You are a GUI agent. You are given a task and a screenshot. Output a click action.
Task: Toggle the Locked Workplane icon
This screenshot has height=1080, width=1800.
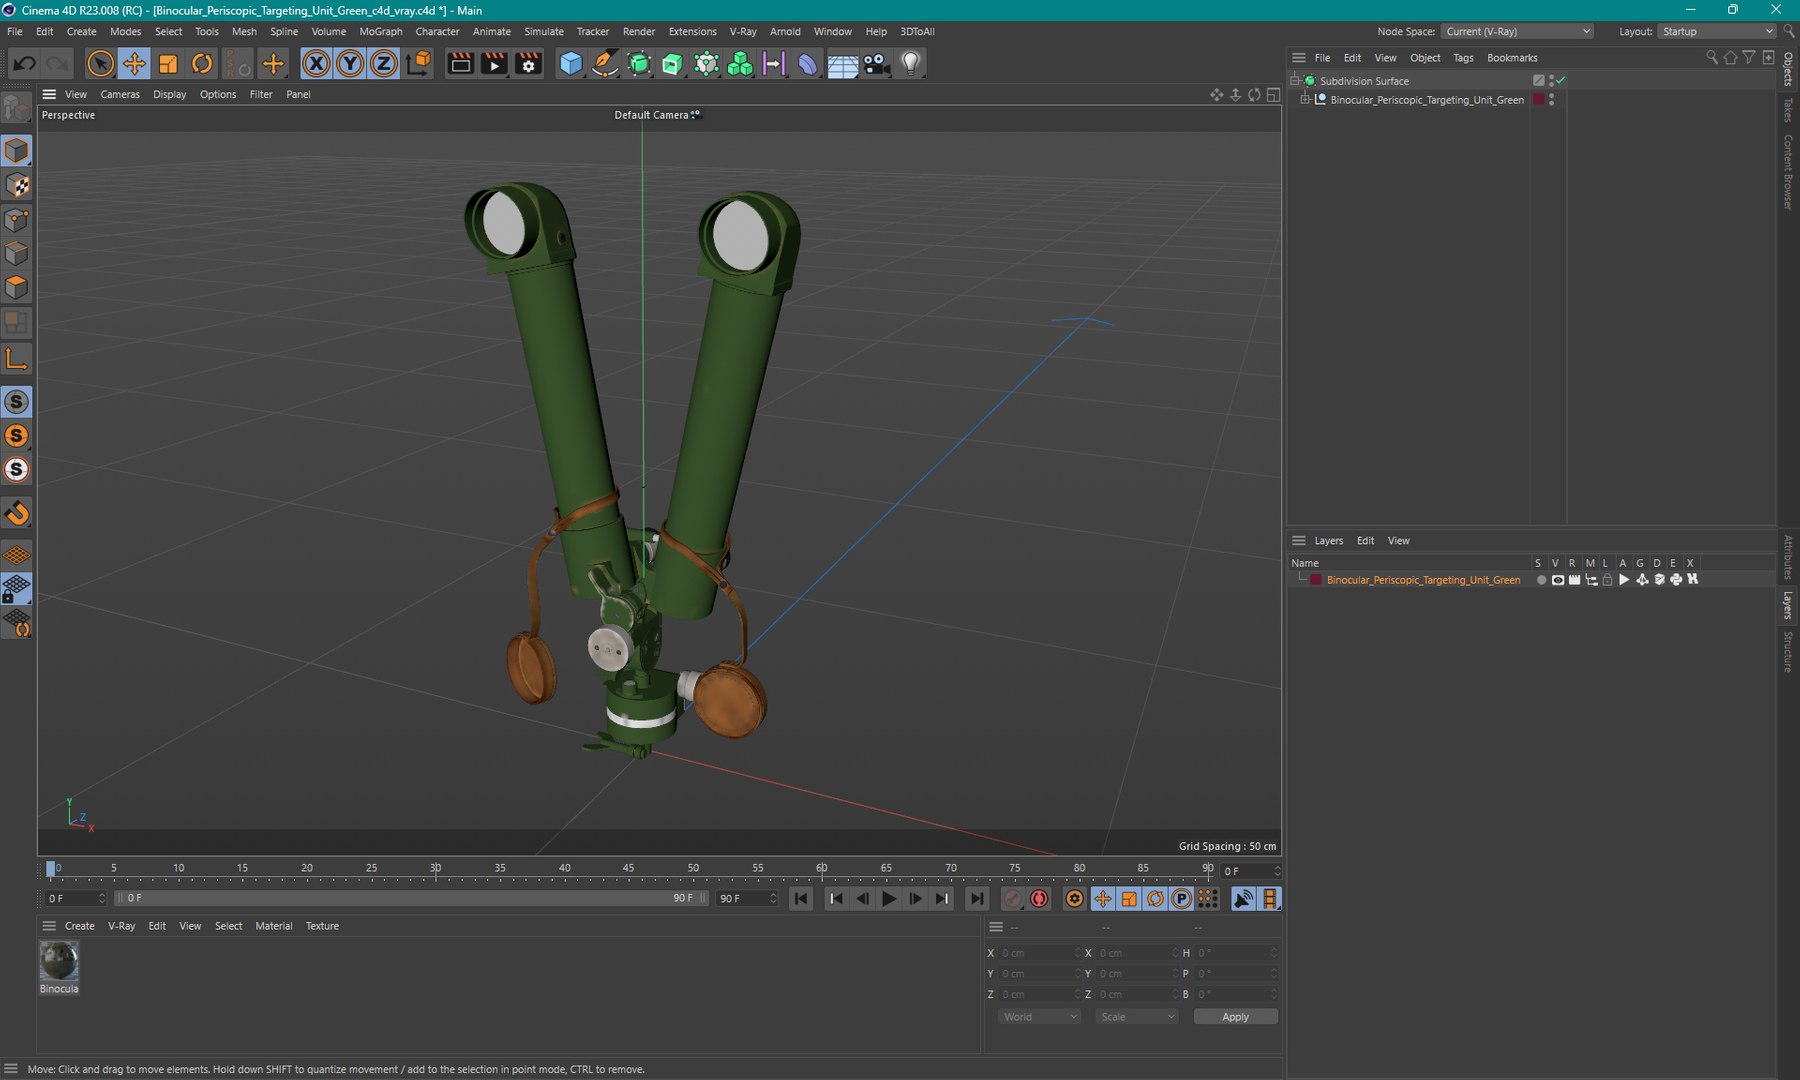(17, 589)
